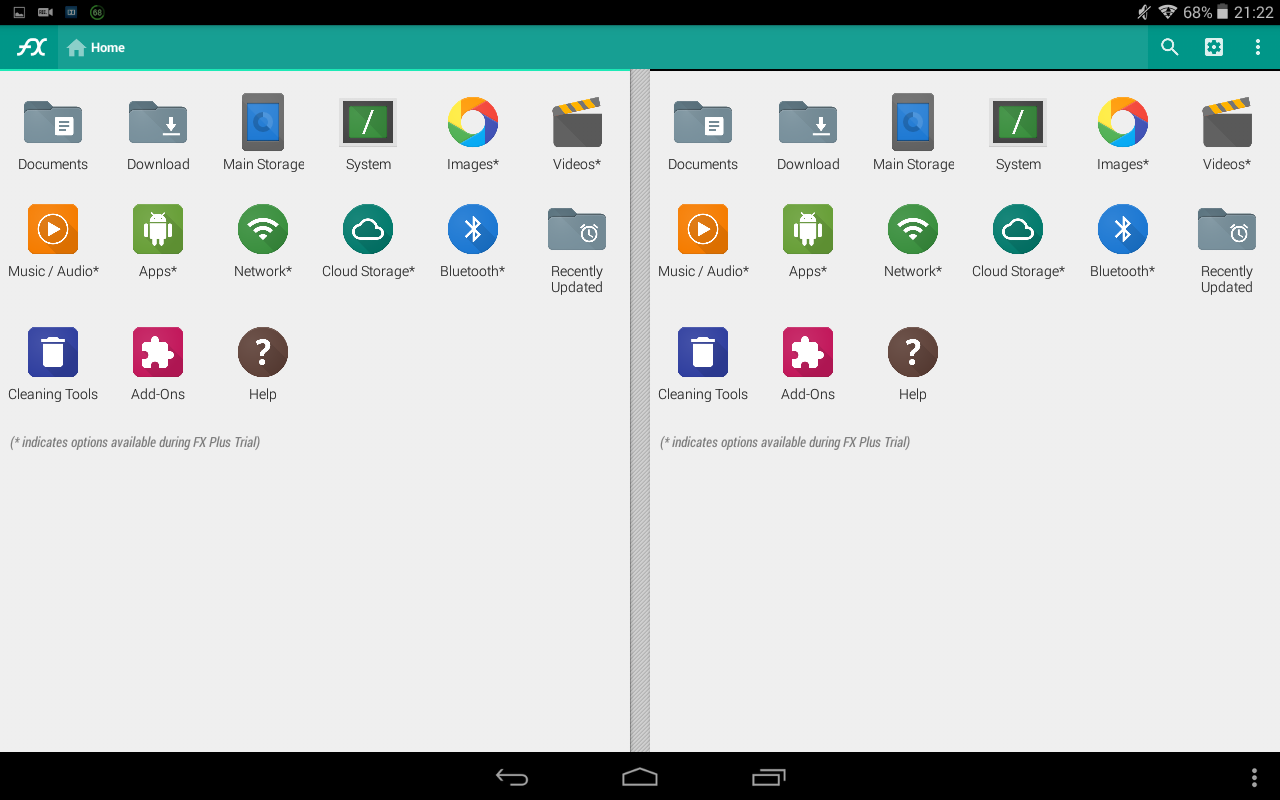The width and height of the screenshot is (1280, 800).
Task: Tap the Android Home button
Action: coord(640,777)
